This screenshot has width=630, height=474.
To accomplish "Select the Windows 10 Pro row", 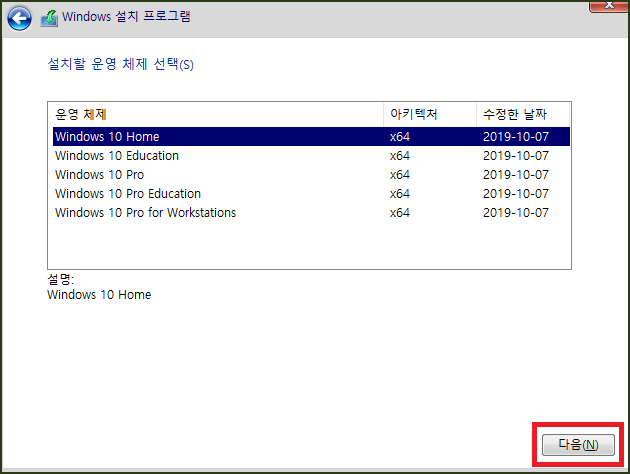I will point(311,174).
